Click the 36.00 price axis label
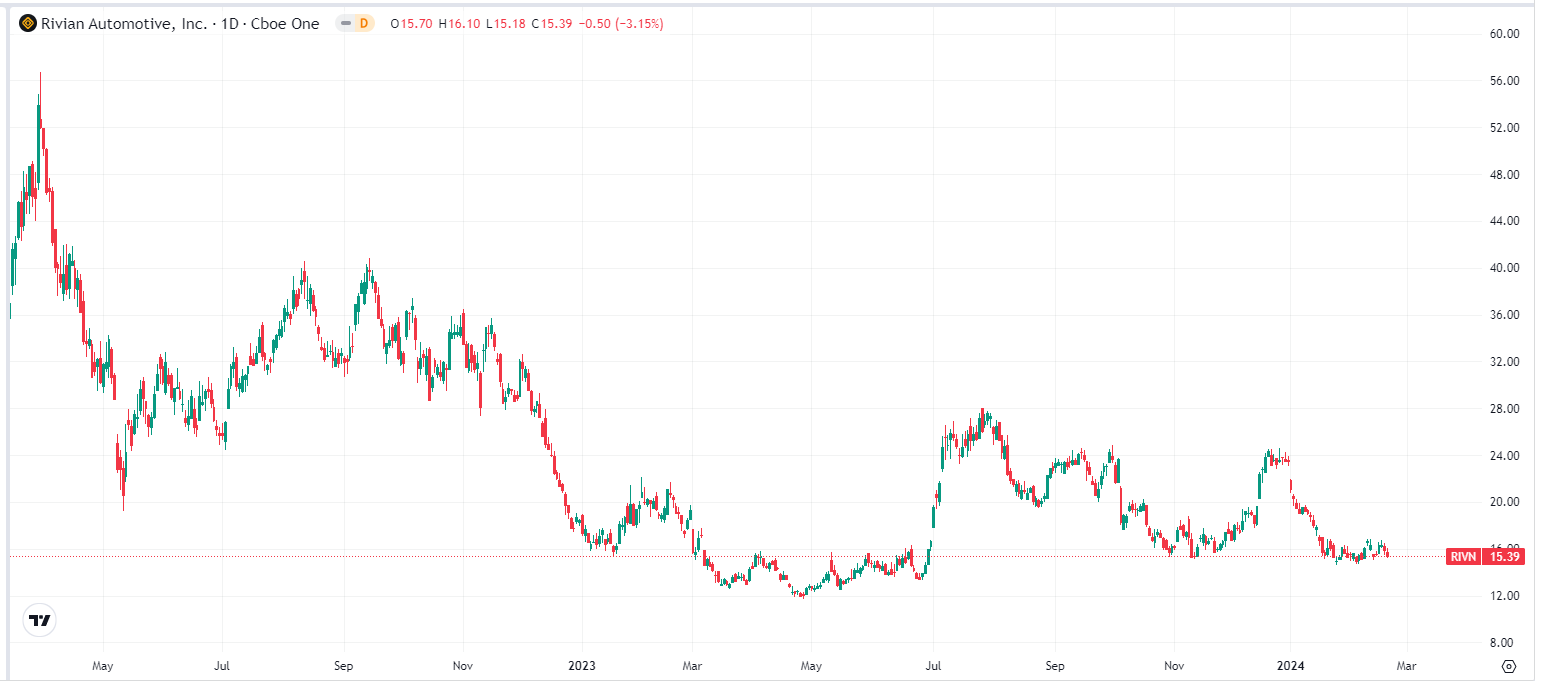The image size is (1541, 691). (x=1504, y=315)
